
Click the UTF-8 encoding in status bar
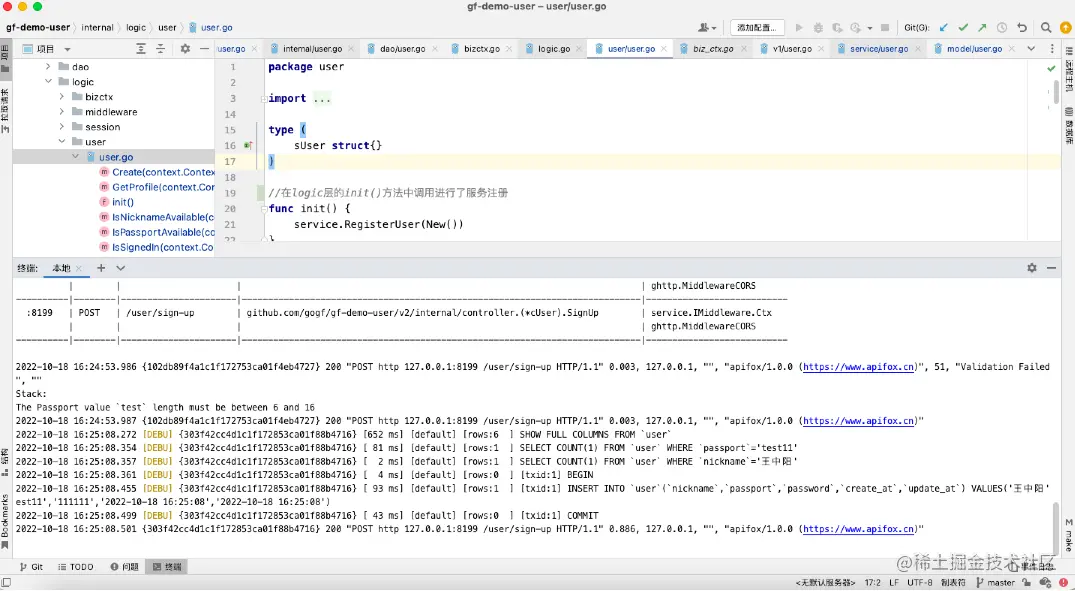919,582
